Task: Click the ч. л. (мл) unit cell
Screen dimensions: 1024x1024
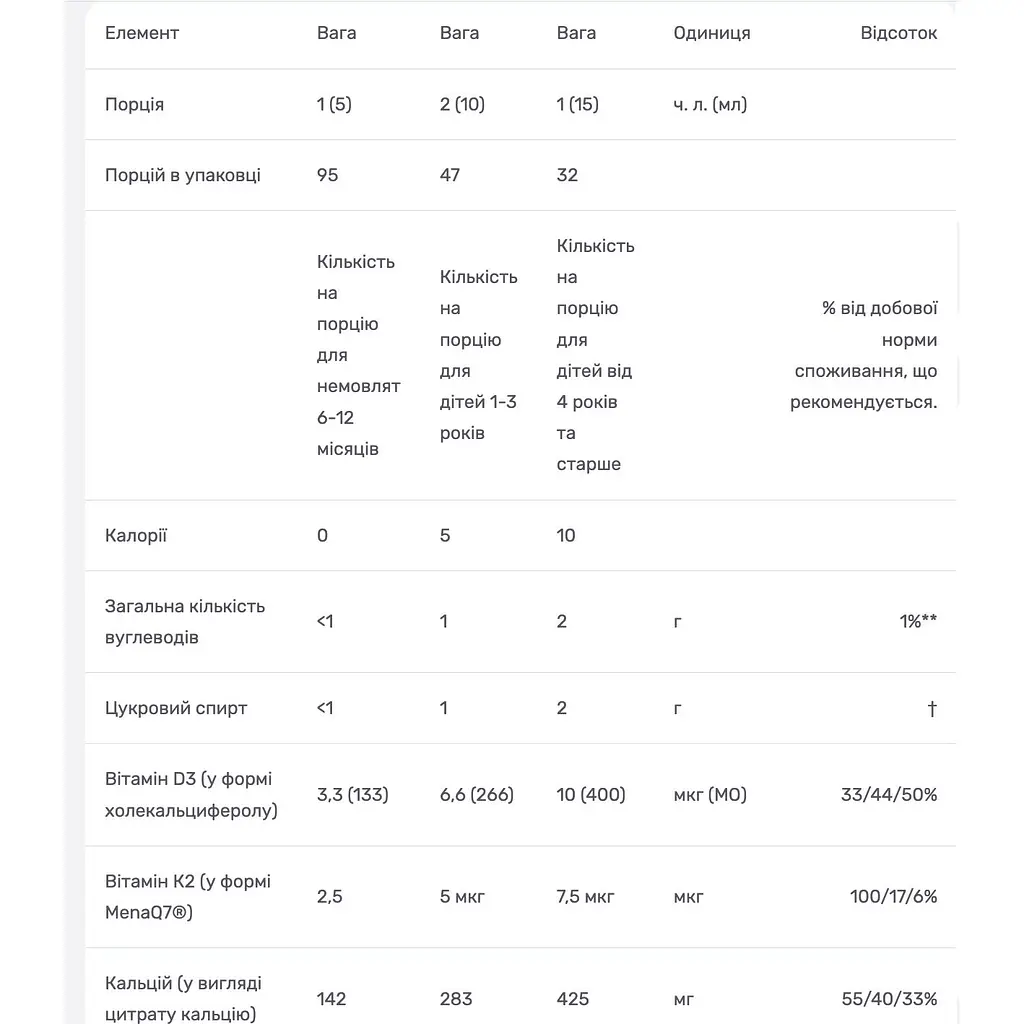Action: pyautogui.click(x=710, y=104)
